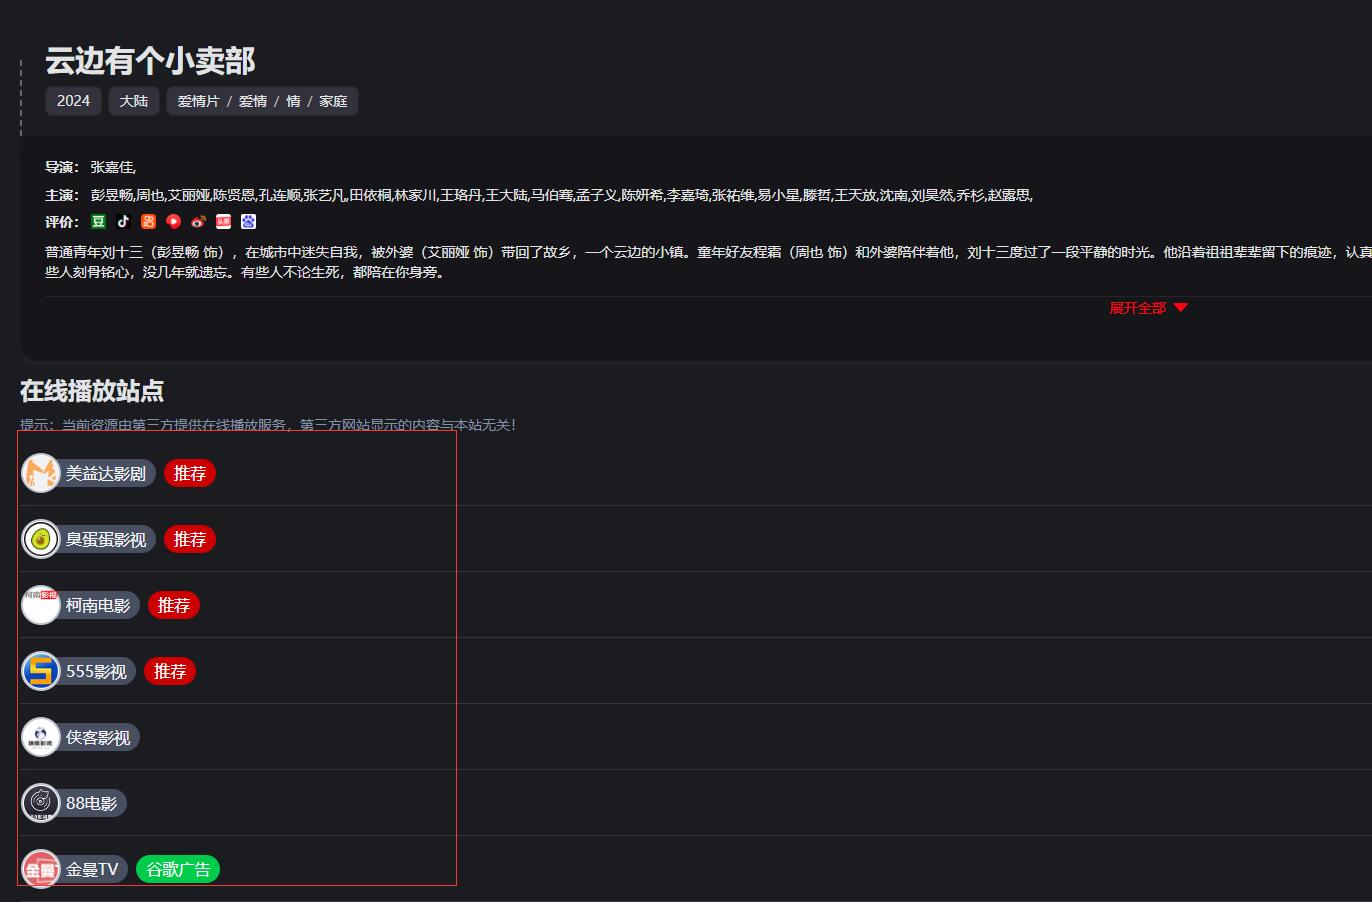
Task: Open the Weibo icon in the rating row
Action: (198, 221)
